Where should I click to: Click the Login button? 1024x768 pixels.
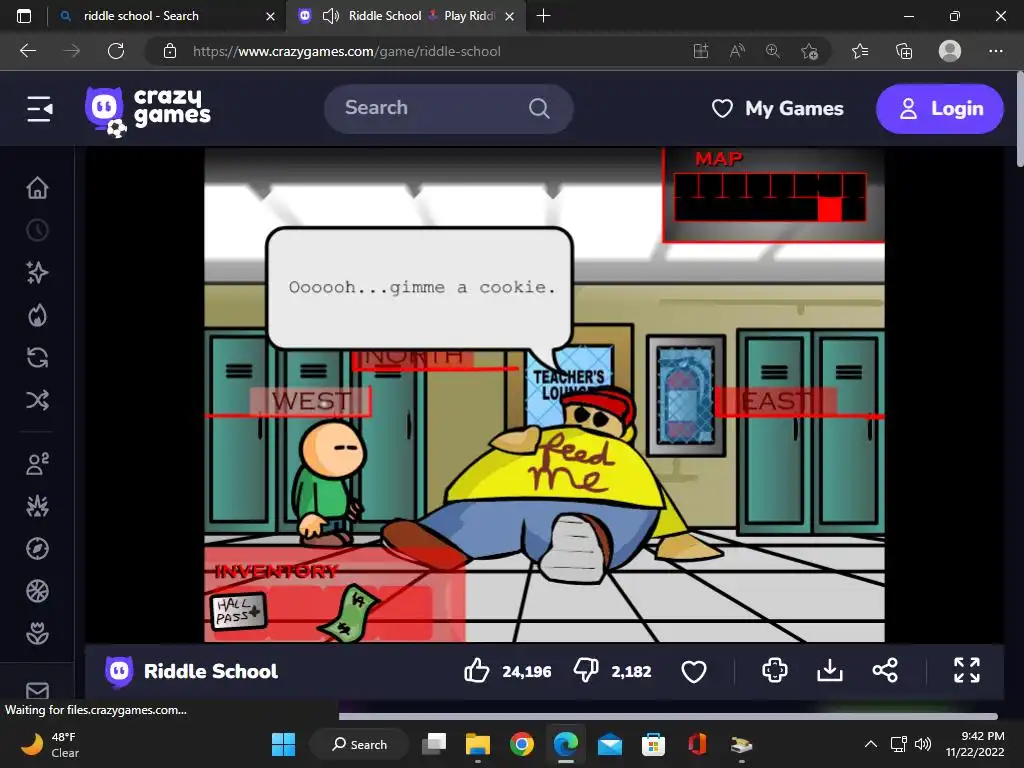click(940, 108)
